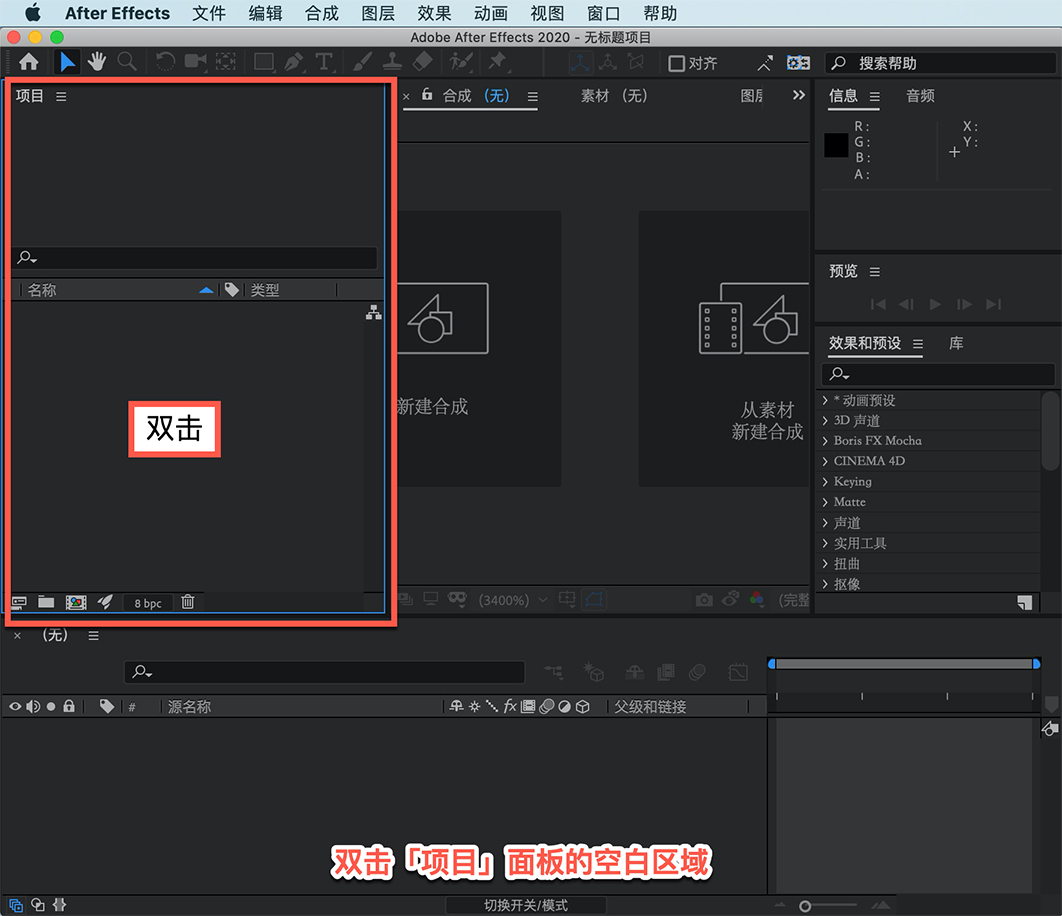Select the Selection arrow tool
The height and width of the screenshot is (916, 1062).
[67, 62]
